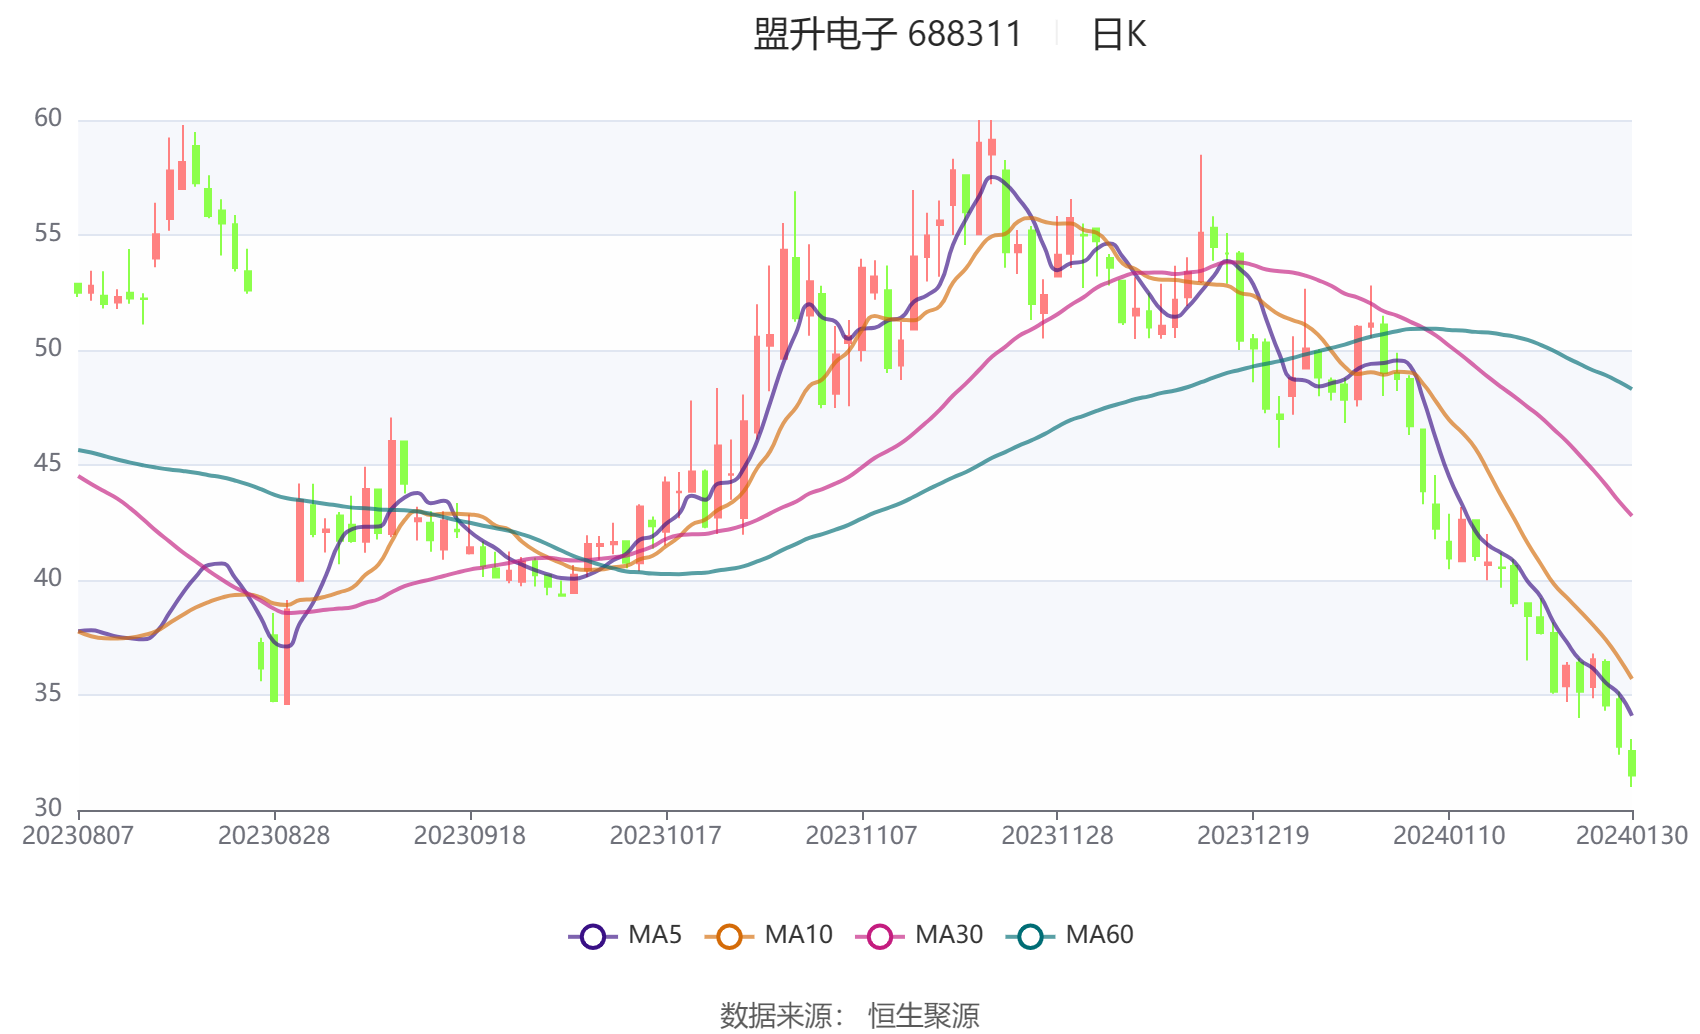Toggle the MA60 legend marker

1030,936
